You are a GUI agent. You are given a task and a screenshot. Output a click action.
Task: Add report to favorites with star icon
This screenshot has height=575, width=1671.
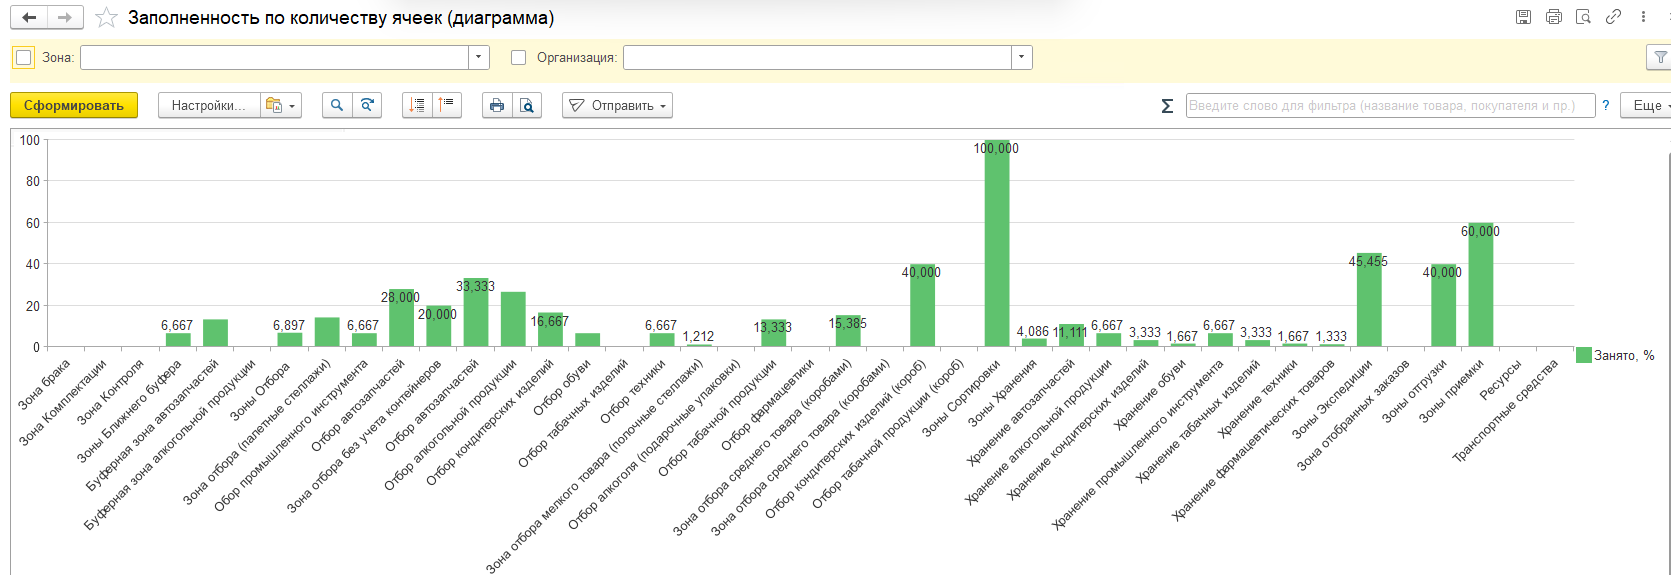point(106,18)
